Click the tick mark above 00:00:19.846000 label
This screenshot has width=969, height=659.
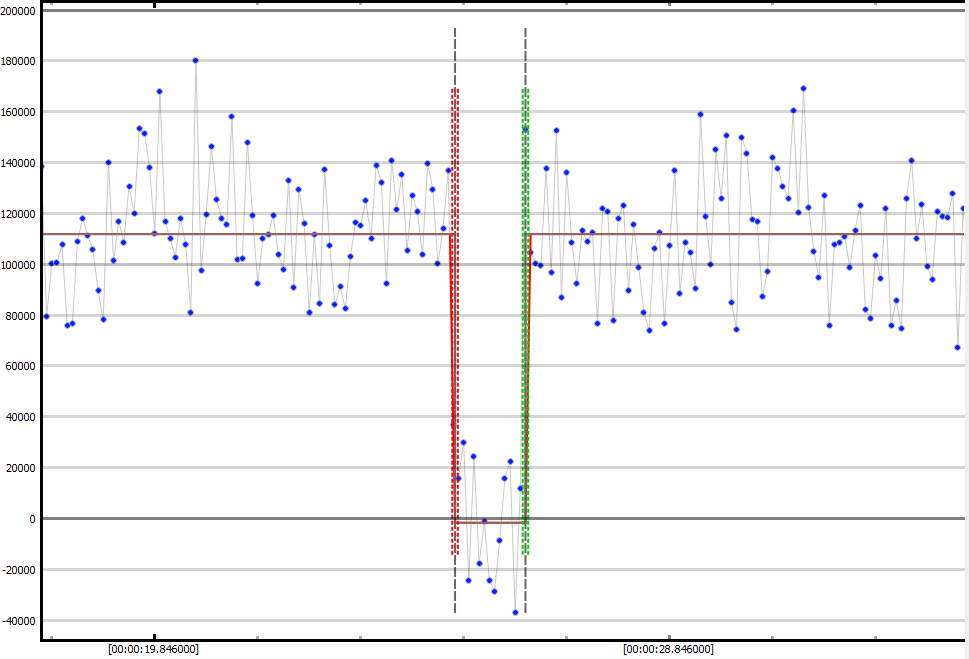[154, 637]
